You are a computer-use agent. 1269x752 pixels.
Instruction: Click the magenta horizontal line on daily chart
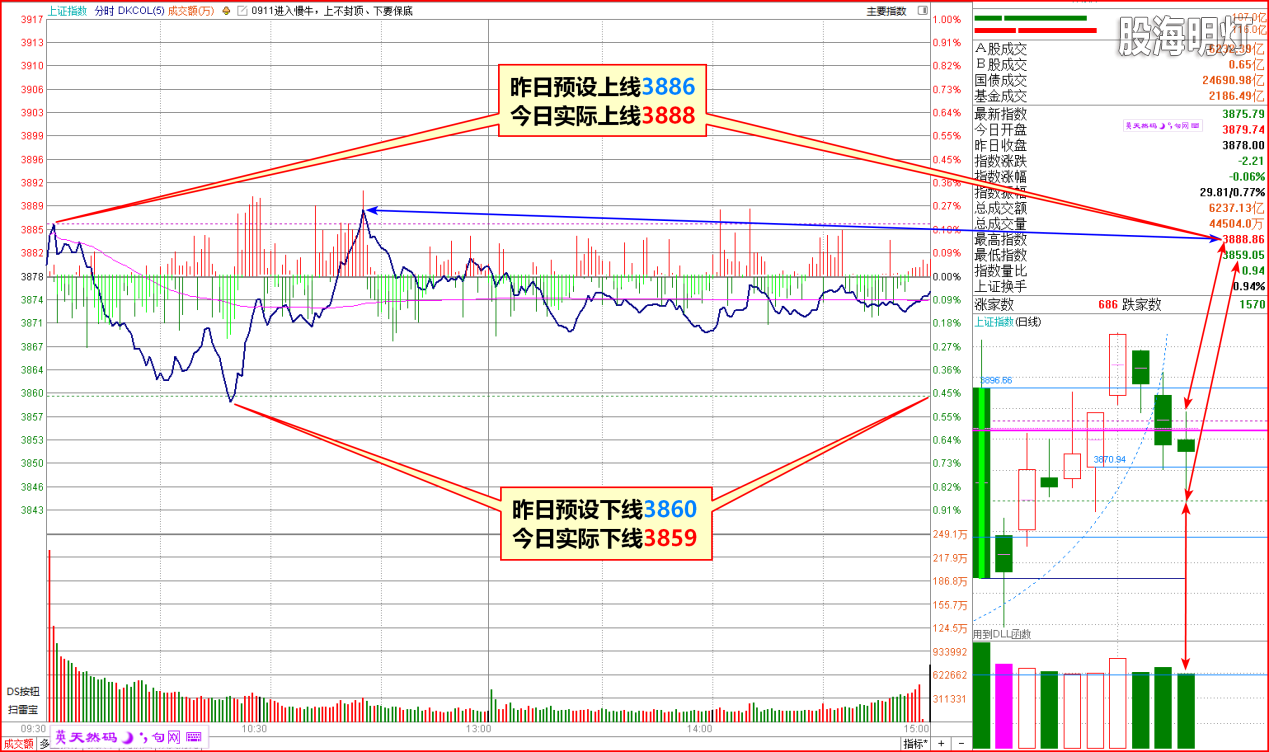click(1100, 430)
